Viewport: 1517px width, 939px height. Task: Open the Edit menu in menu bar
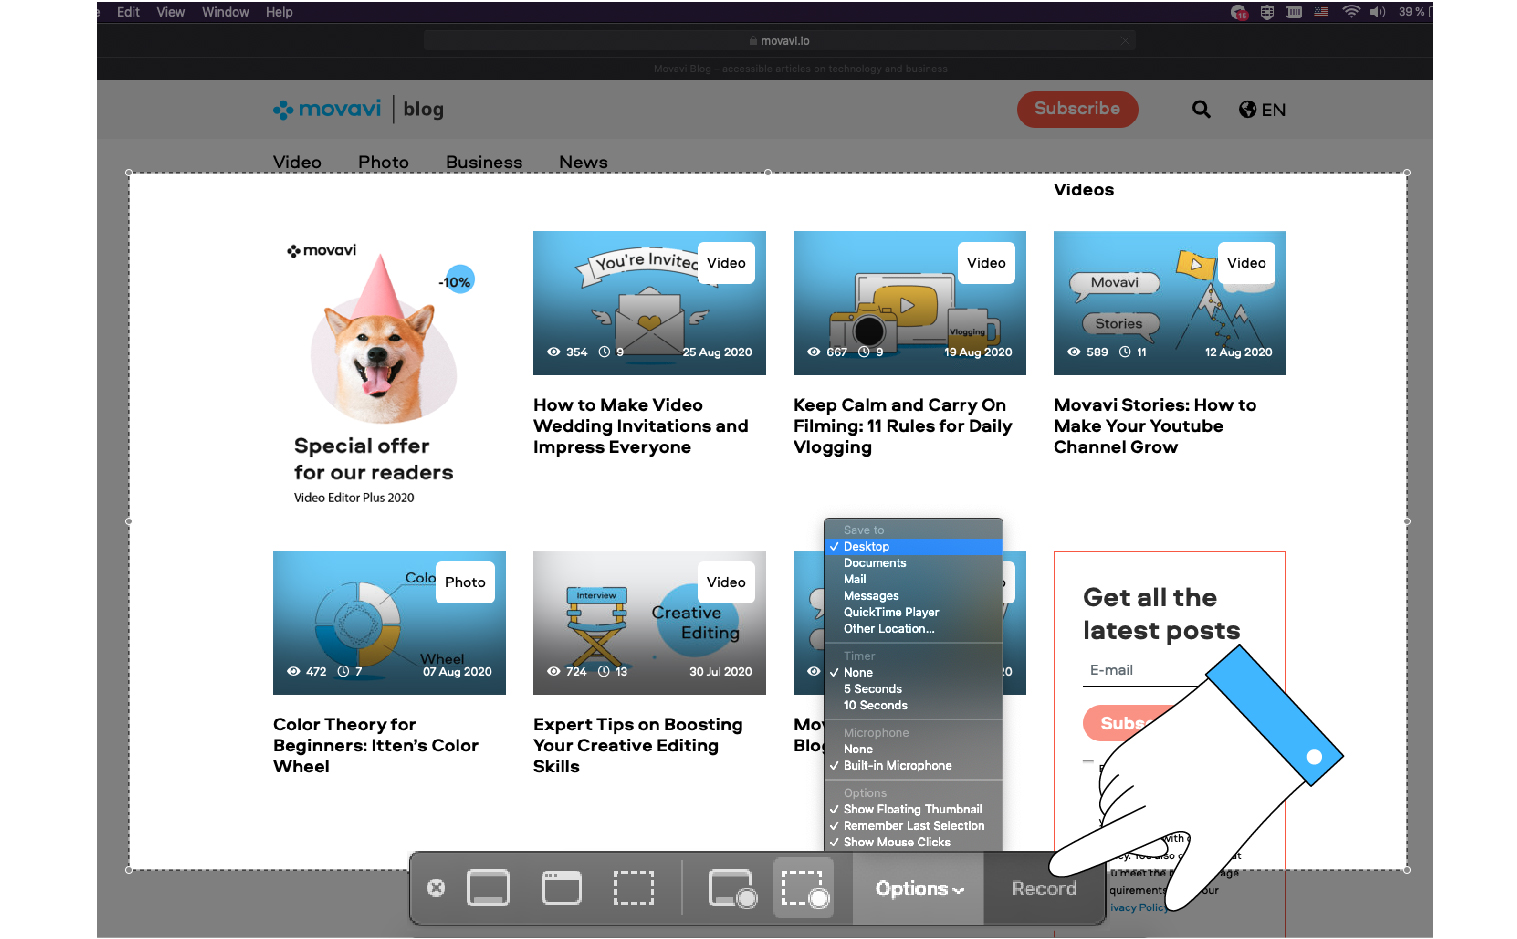[x=128, y=12]
